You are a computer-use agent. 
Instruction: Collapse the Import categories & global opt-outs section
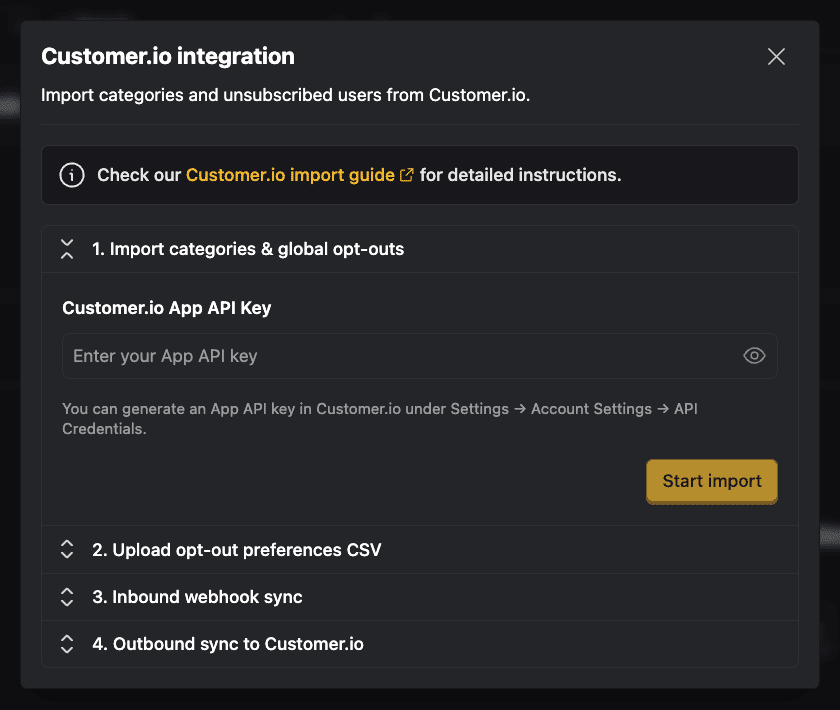point(420,249)
